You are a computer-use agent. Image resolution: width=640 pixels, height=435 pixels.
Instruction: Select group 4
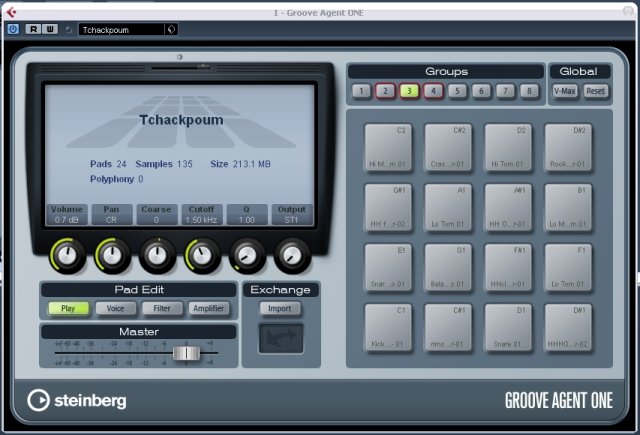click(433, 91)
